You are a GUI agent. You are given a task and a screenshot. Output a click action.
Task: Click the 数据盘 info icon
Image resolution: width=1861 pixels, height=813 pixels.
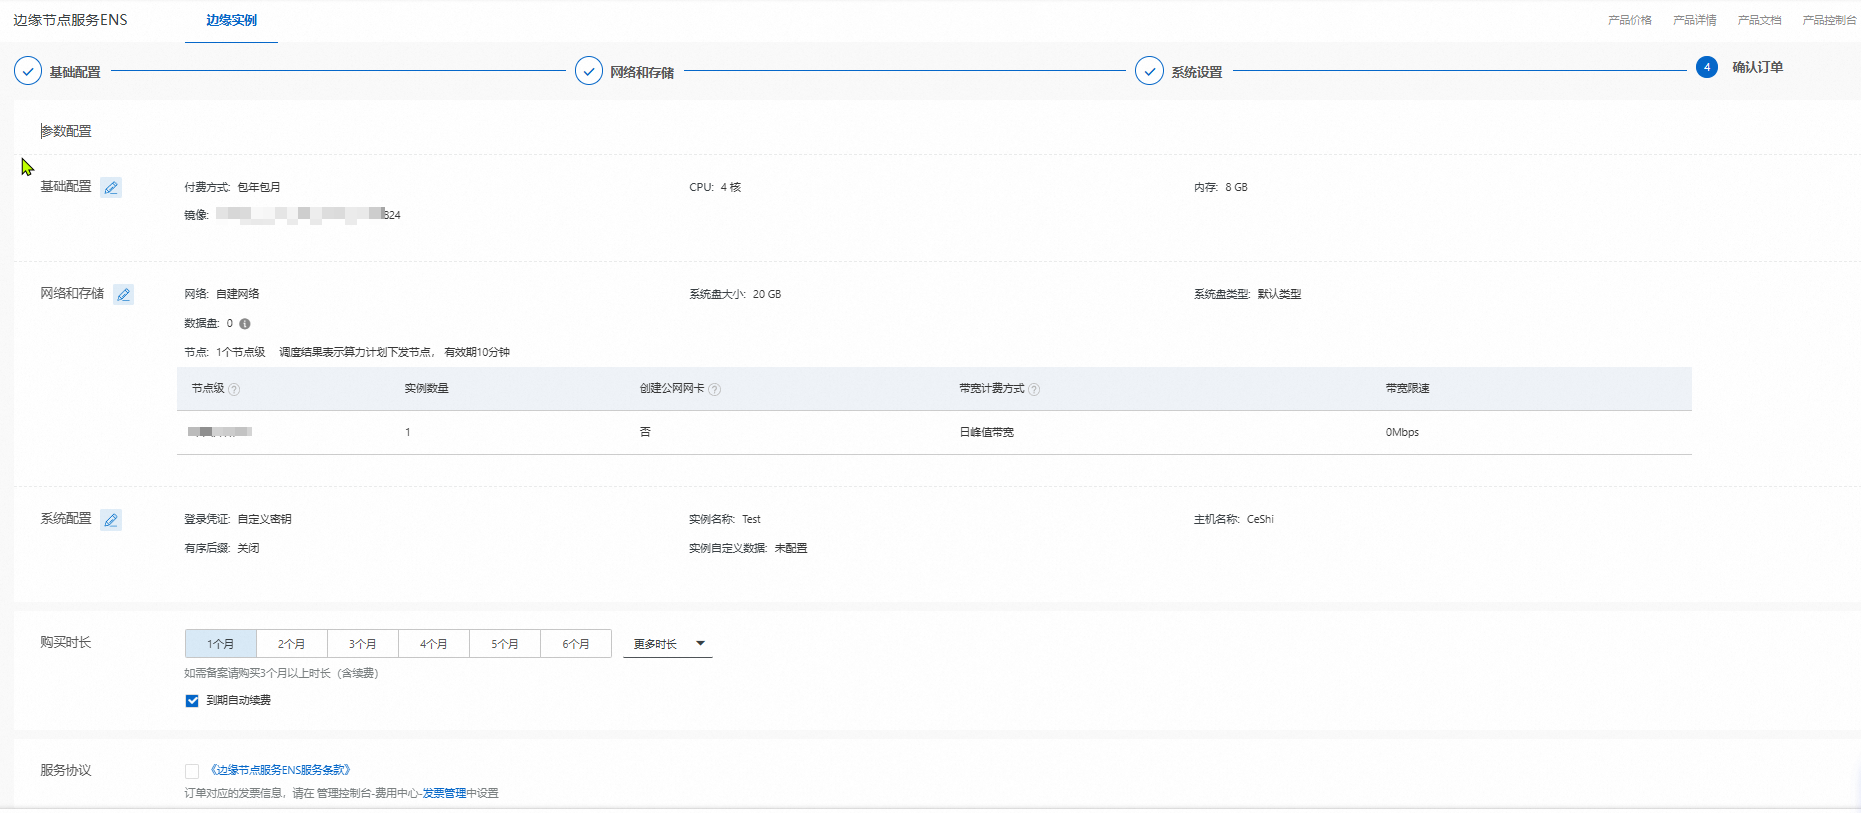pos(245,324)
